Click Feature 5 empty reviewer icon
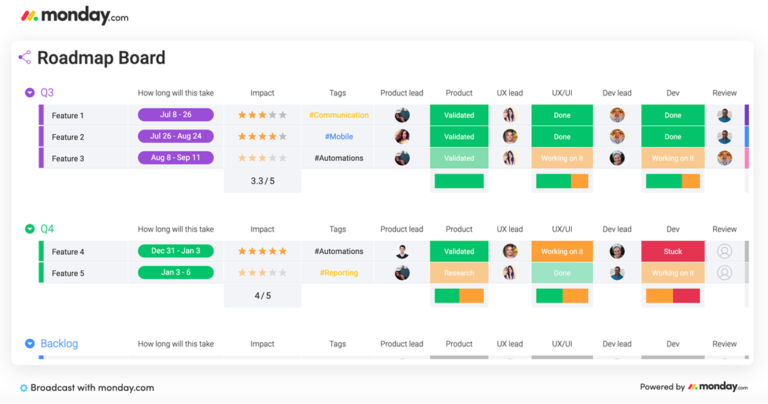Screen dimensions: 768x404 click(725, 273)
